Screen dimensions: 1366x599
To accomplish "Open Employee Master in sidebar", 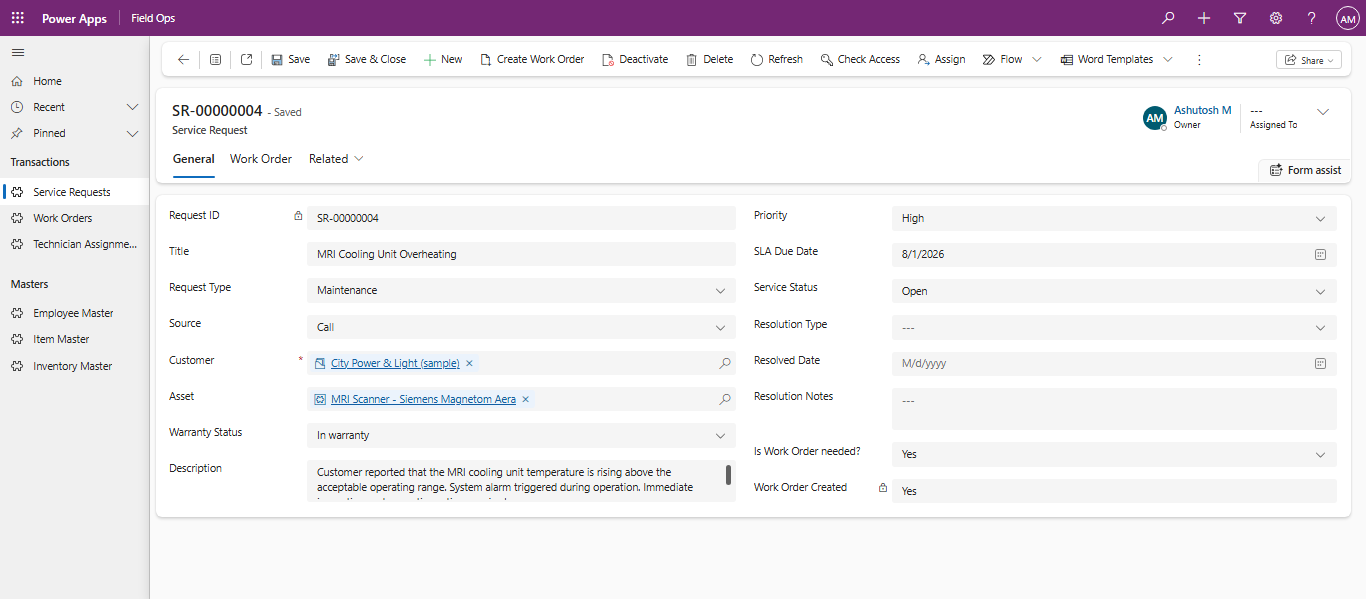I will click(74, 313).
